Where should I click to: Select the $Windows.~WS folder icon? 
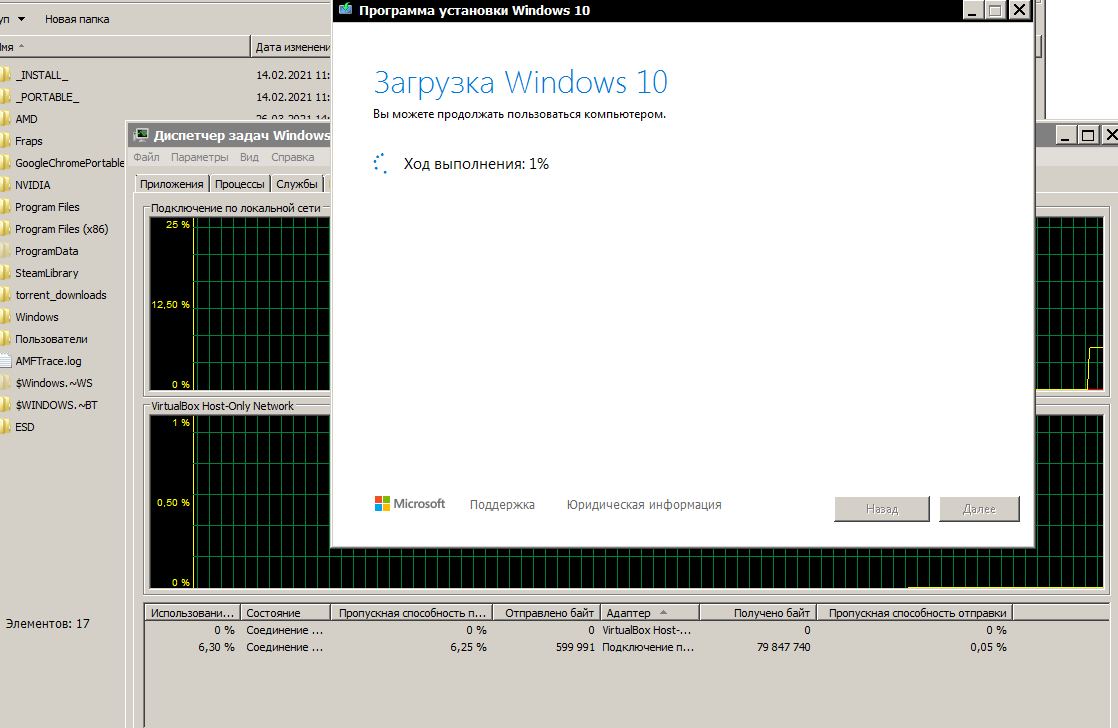point(5,384)
